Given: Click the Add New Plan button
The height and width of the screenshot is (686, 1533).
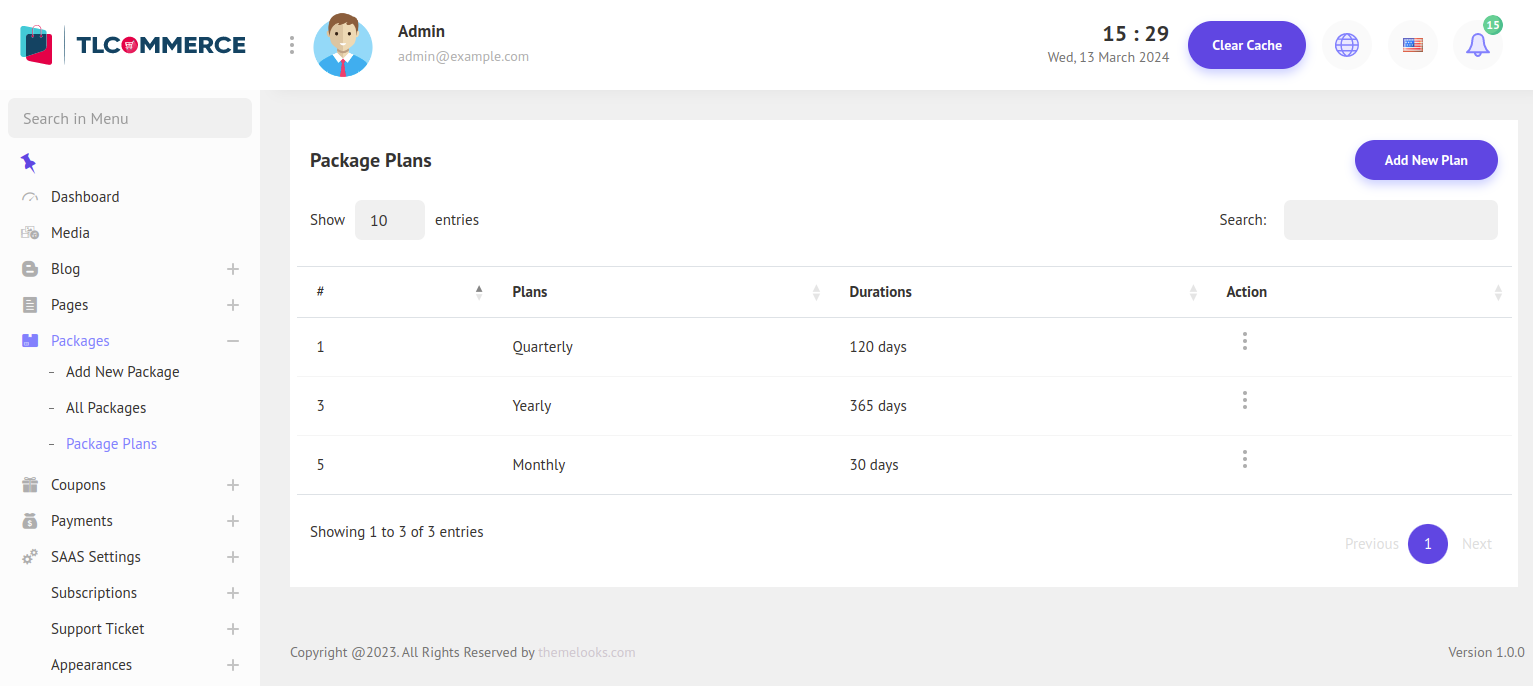Looking at the screenshot, I should pos(1425,160).
